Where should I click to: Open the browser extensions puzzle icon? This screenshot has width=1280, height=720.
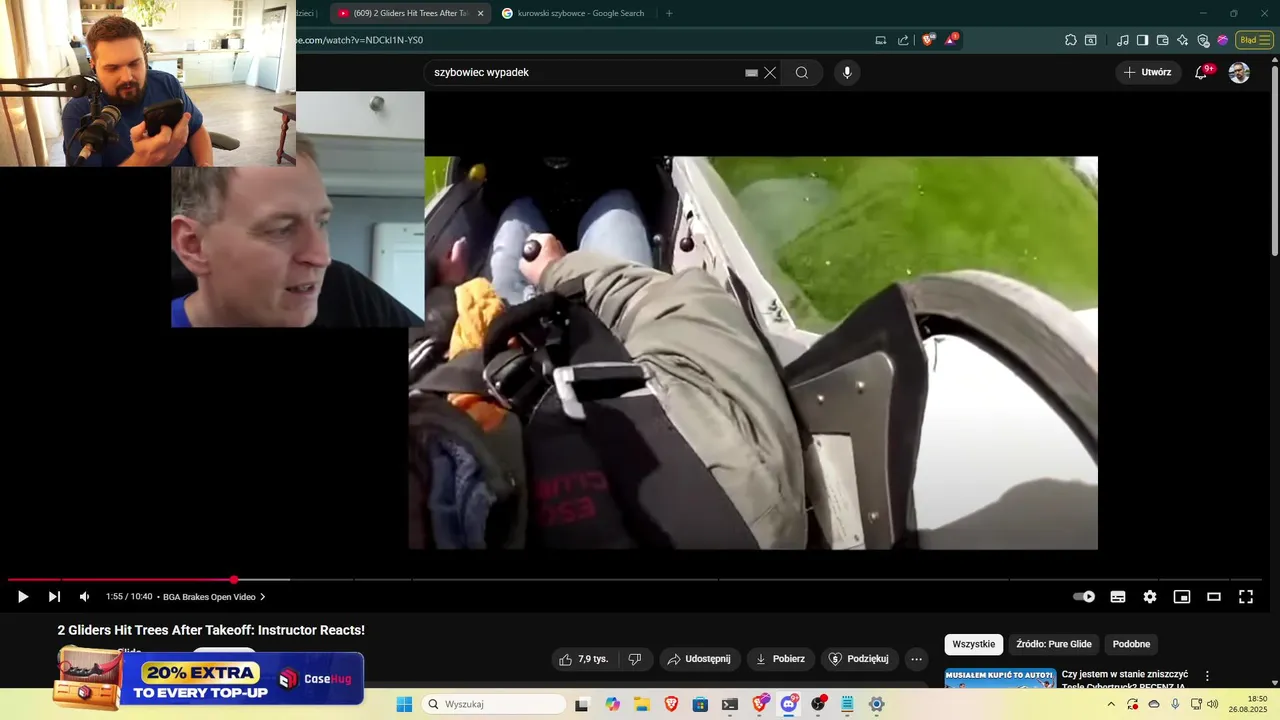coord(1071,40)
